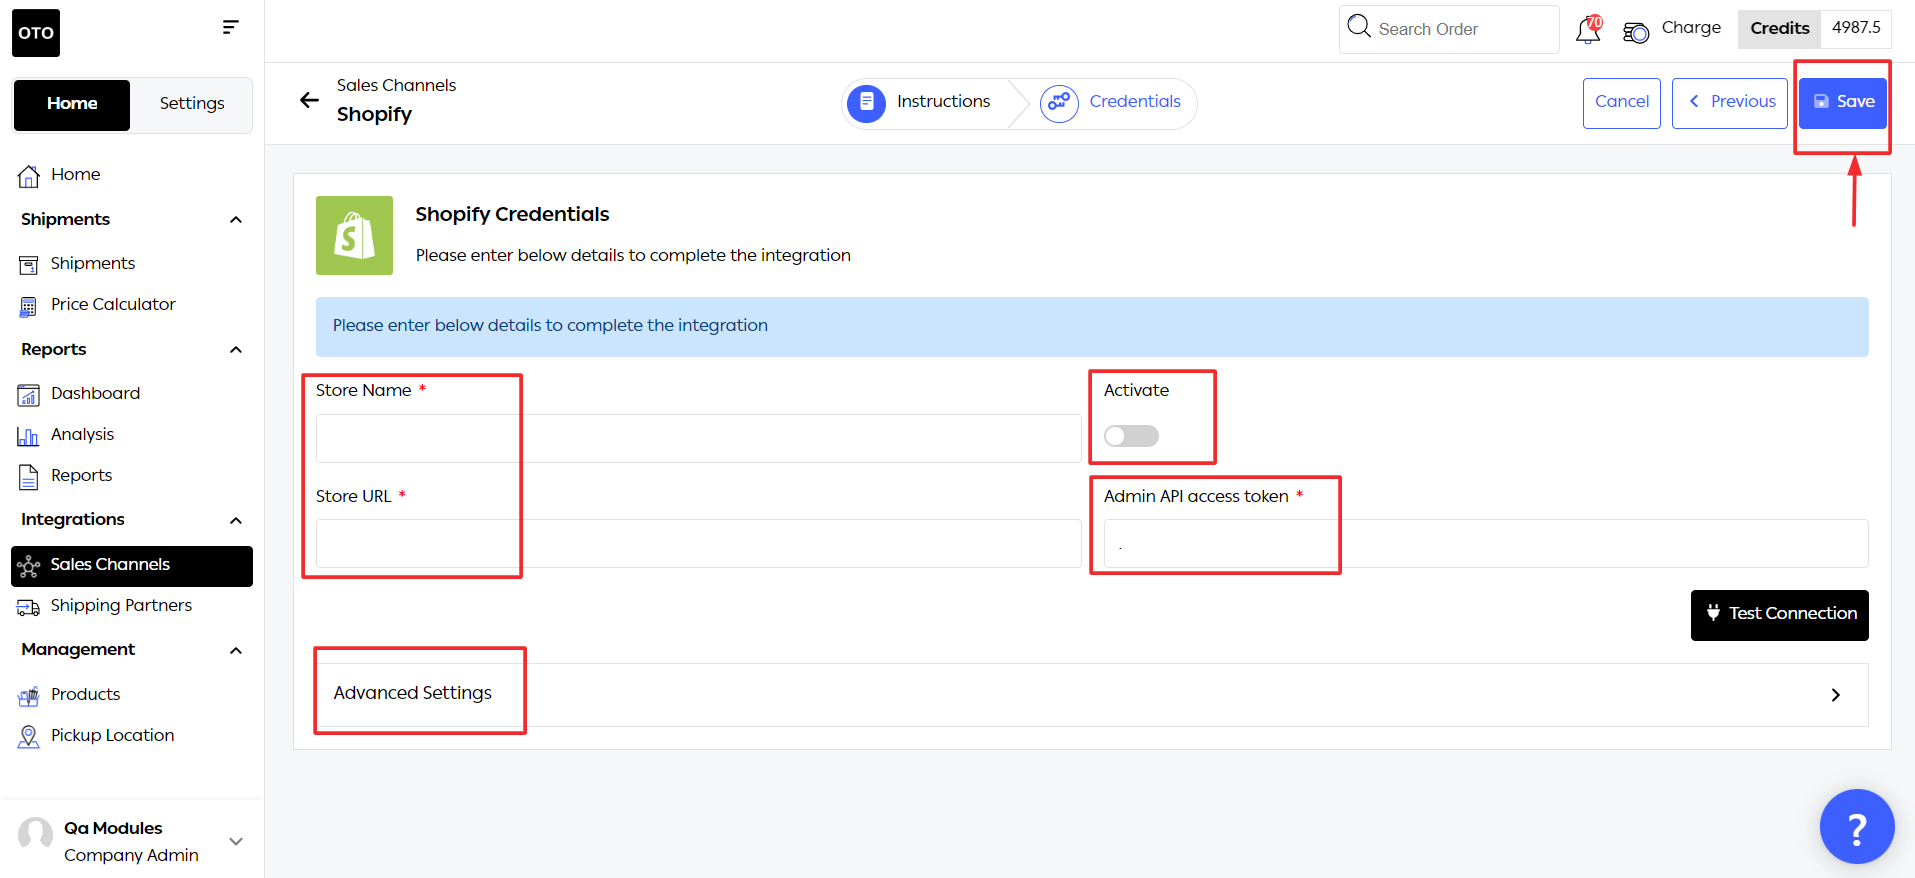Select Sales Channels item

click(x=132, y=566)
